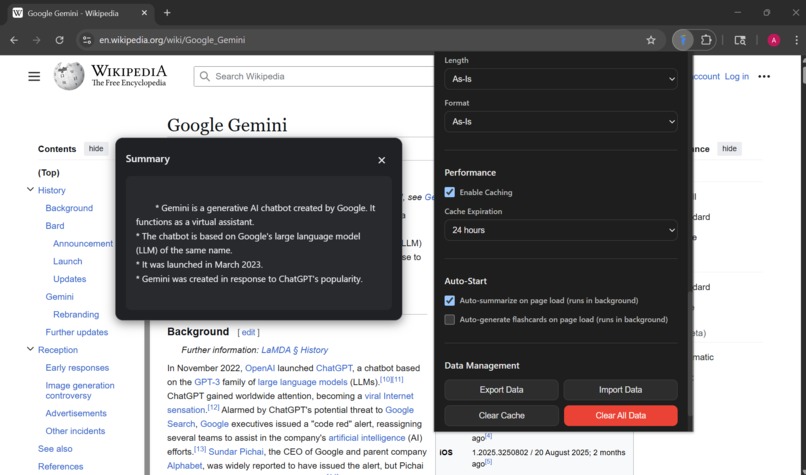This screenshot has height=475, width=806.
Task: Open the tab search side panel icon
Action: (x=740, y=40)
